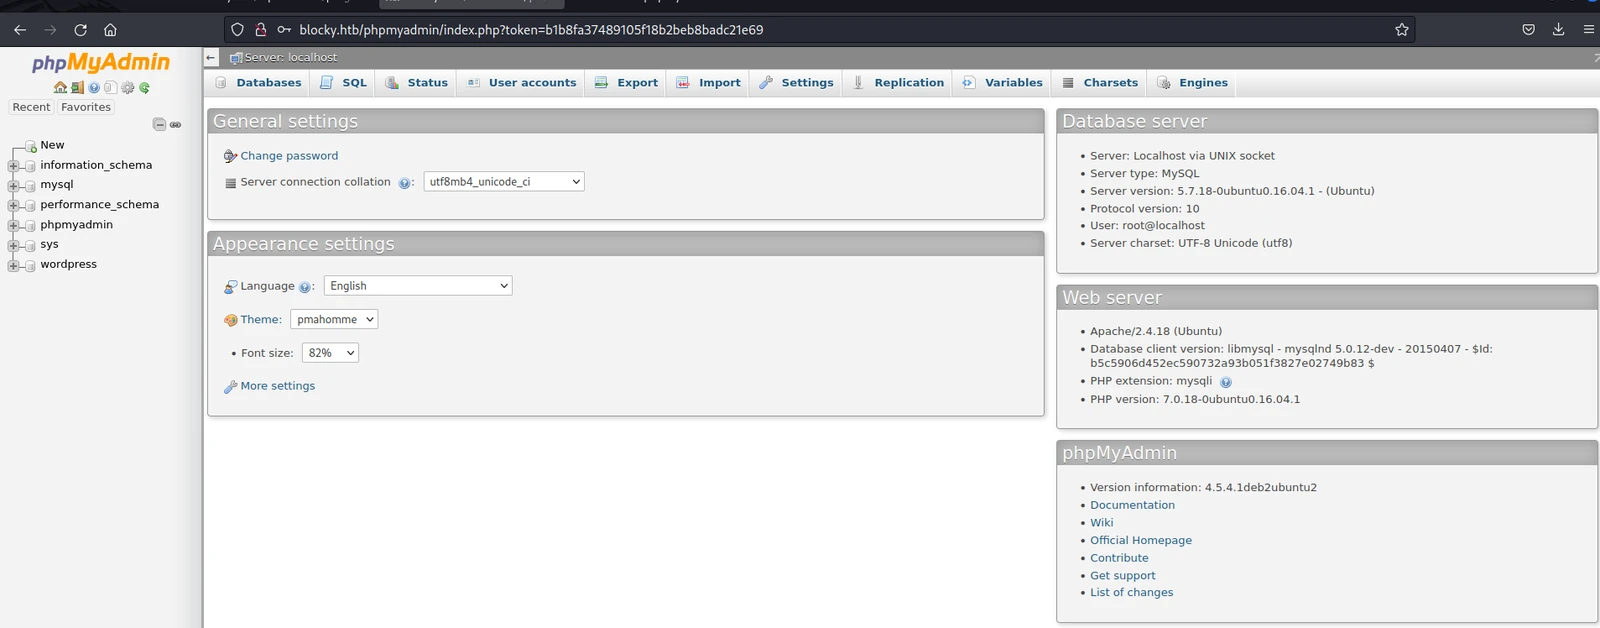Viewport: 1600px width, 628px height.
Task: Open the mysql database name in the tree
Action: pos(56,184)
